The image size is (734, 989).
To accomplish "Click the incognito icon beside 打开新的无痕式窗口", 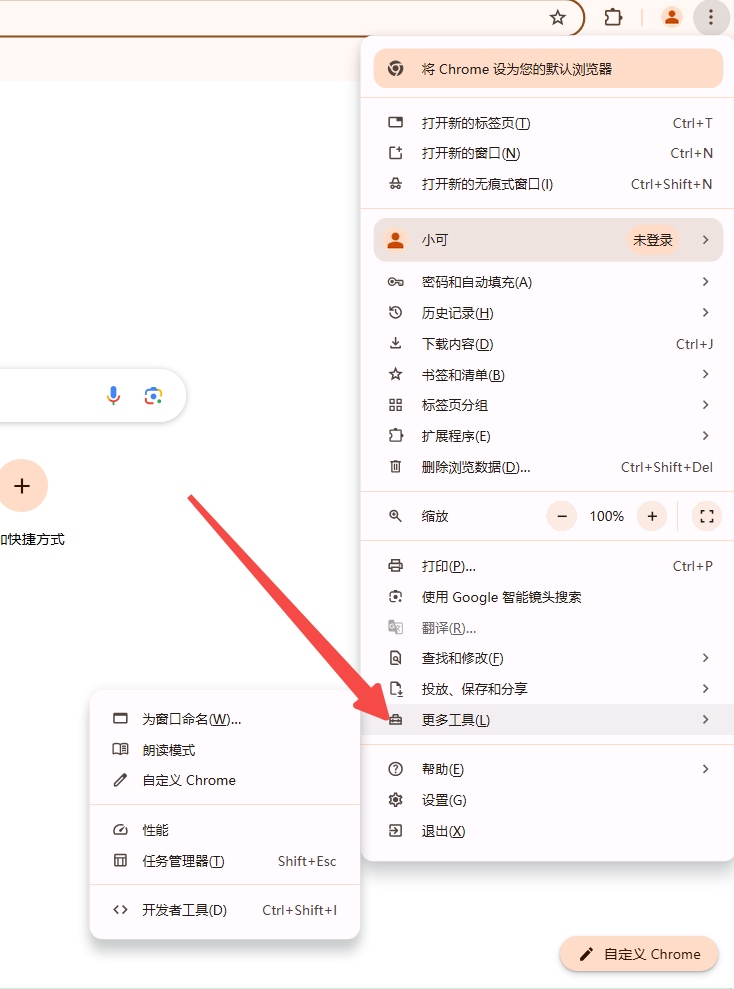I will (x=395, y=184).
